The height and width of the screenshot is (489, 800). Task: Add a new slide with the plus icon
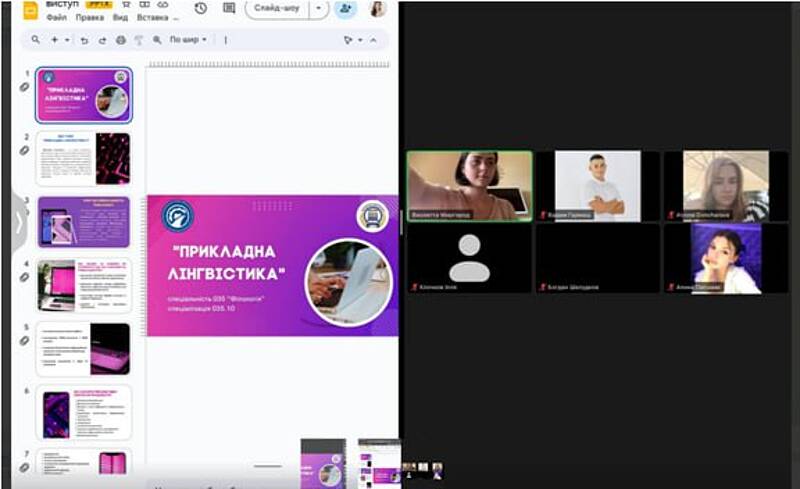coord(54,40)
